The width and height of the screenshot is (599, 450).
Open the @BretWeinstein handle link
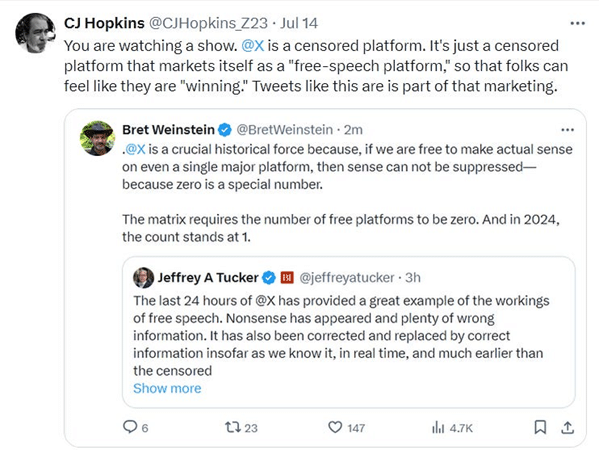click(285, 130)
